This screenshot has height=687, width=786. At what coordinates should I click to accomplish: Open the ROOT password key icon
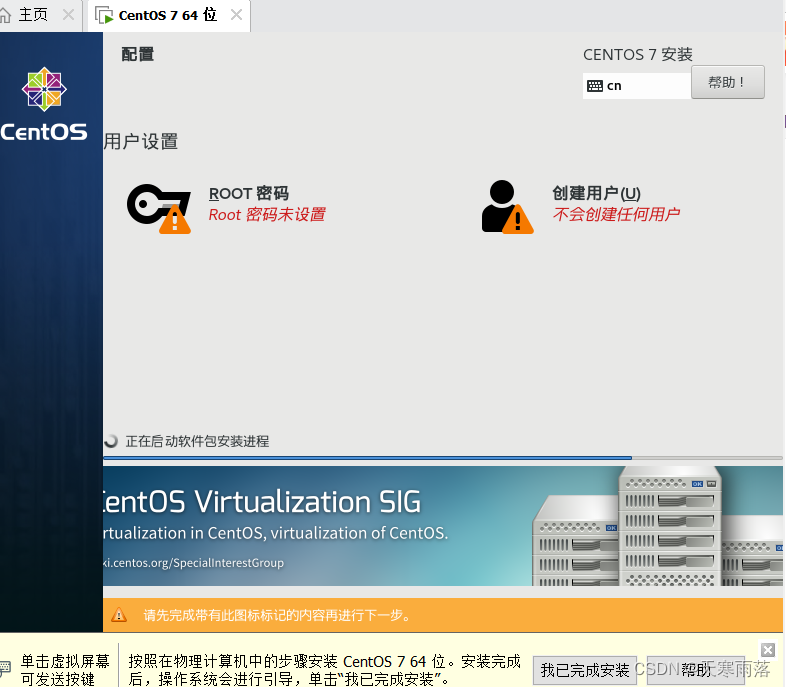158,209
